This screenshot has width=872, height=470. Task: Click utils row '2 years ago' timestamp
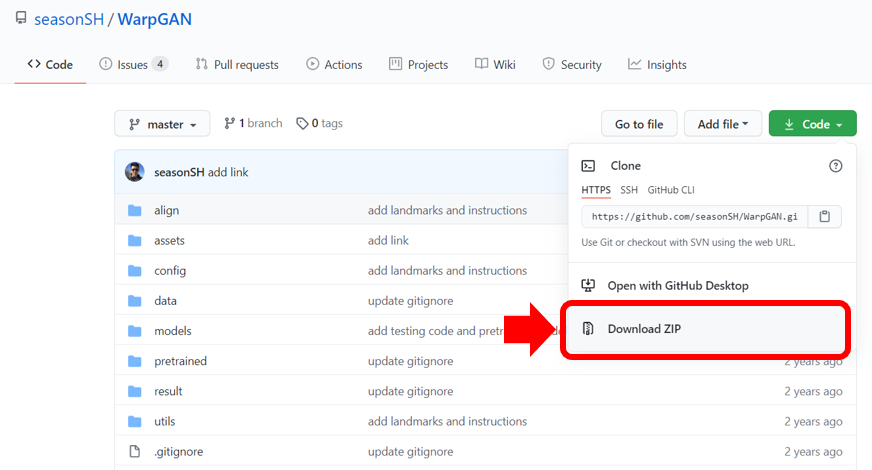click(813, 422)
